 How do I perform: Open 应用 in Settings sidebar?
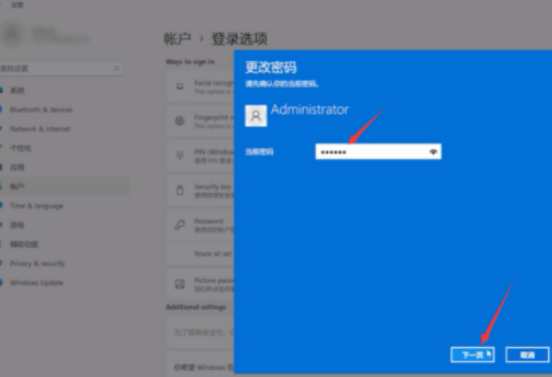[17, 167]
